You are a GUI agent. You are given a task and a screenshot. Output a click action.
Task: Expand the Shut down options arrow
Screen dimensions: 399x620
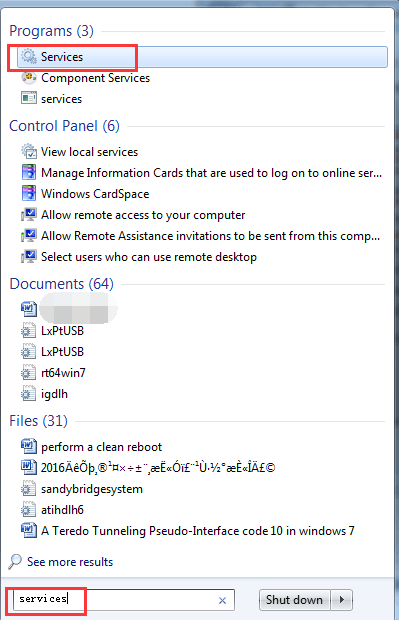click(341, 600)
